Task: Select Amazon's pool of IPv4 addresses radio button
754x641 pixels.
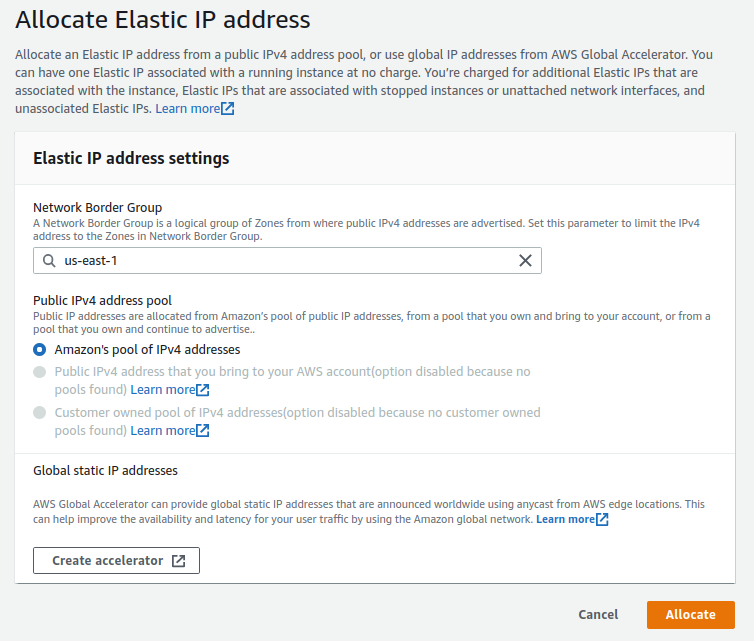Action: (40, 350)
